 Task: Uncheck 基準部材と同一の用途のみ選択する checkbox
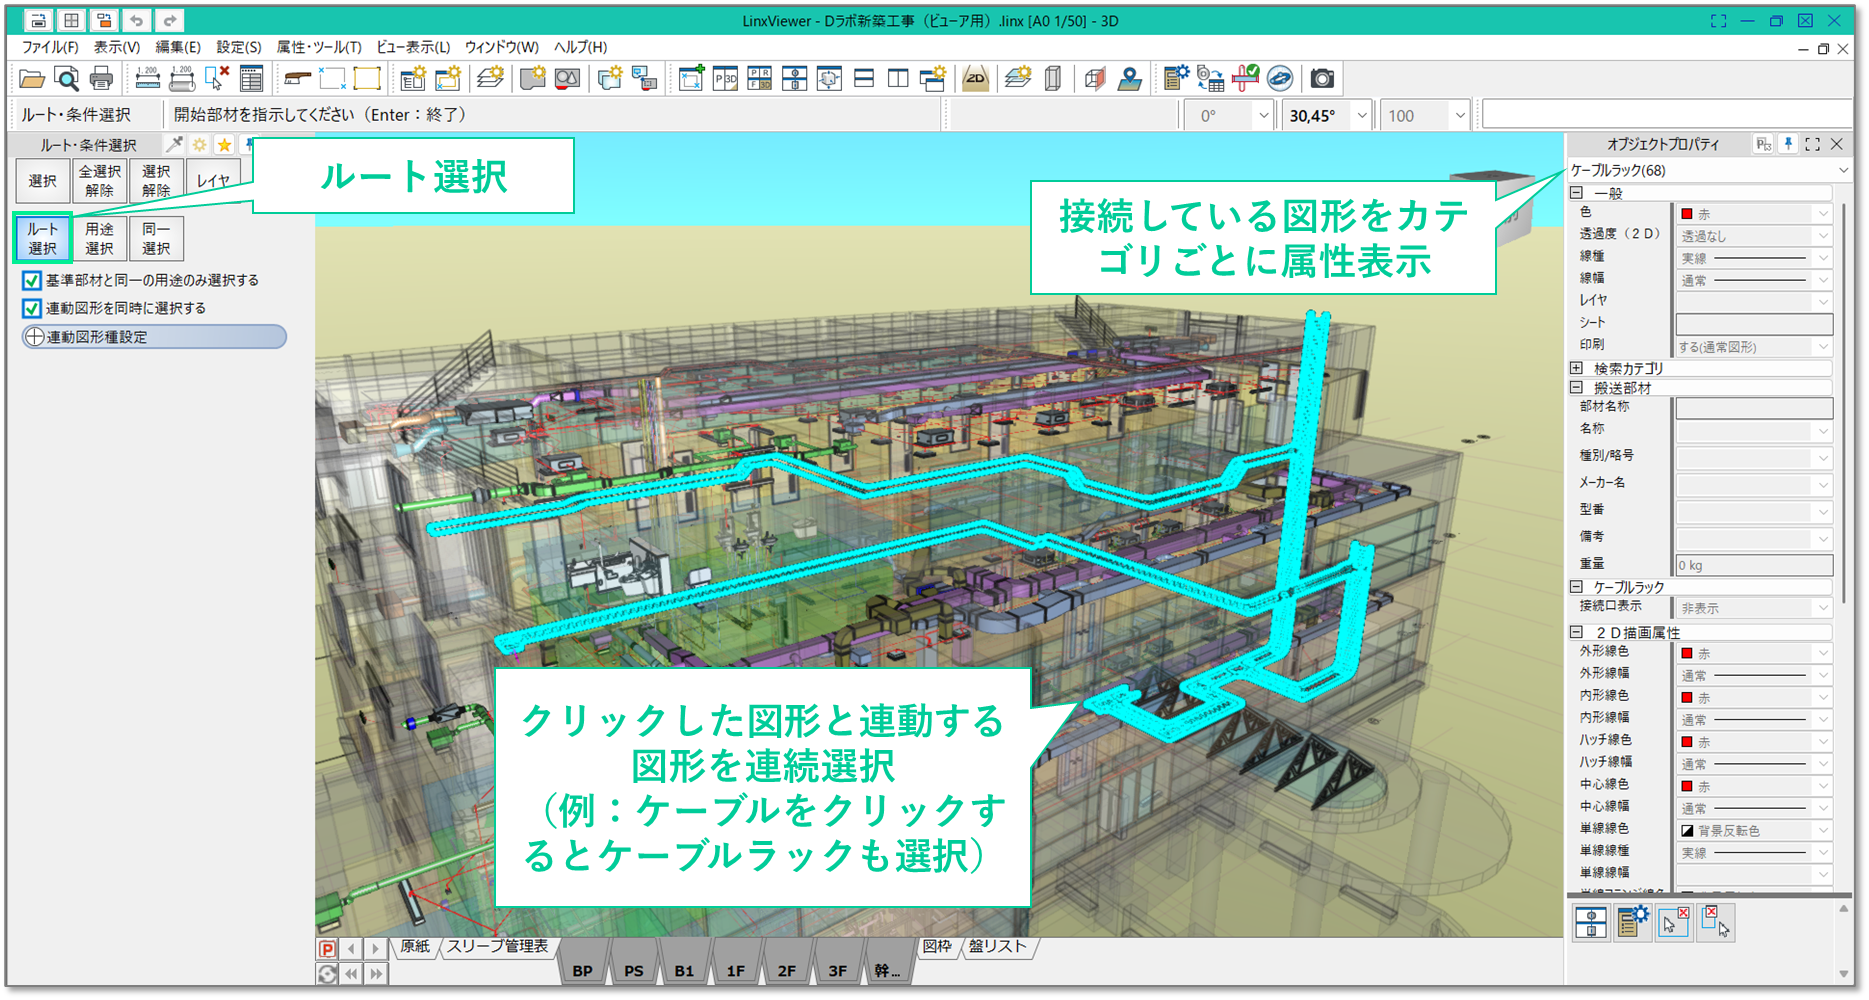click(x=32, y=281)
